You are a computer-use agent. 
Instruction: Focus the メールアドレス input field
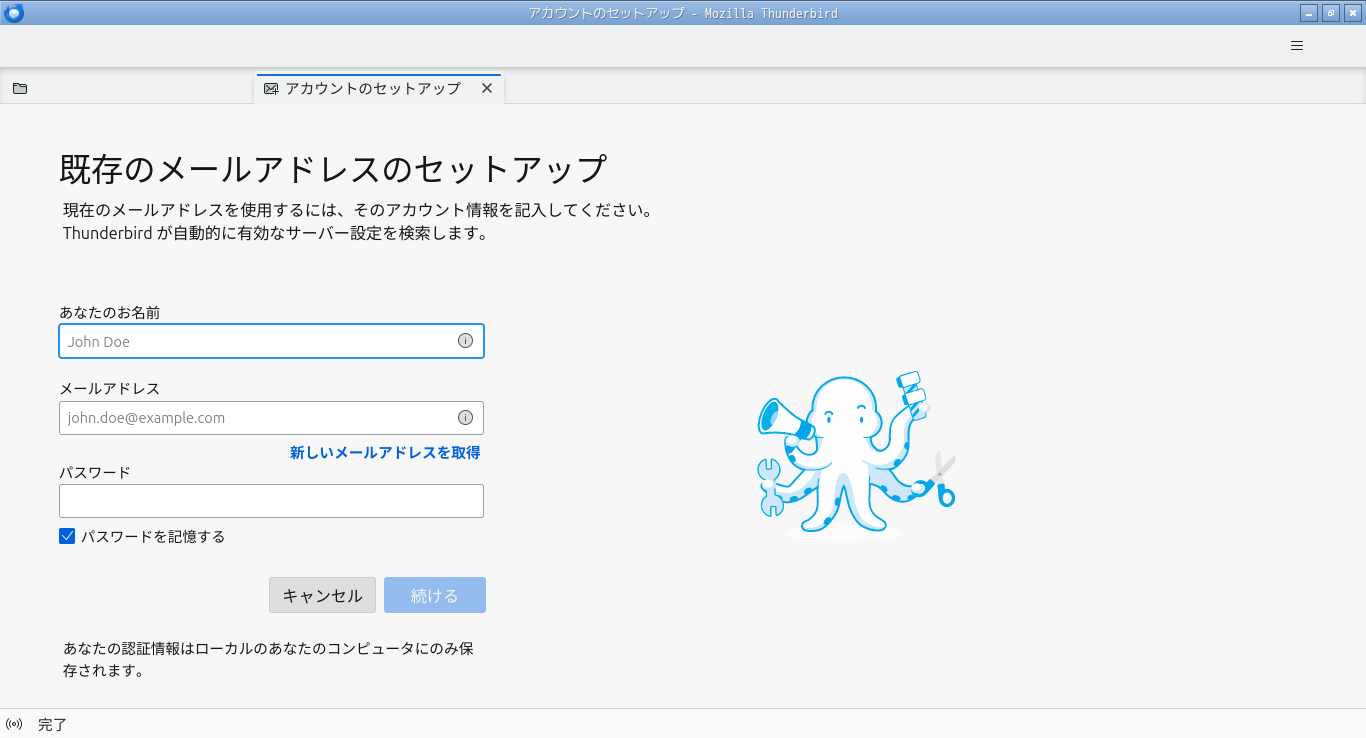click(271, 418)
